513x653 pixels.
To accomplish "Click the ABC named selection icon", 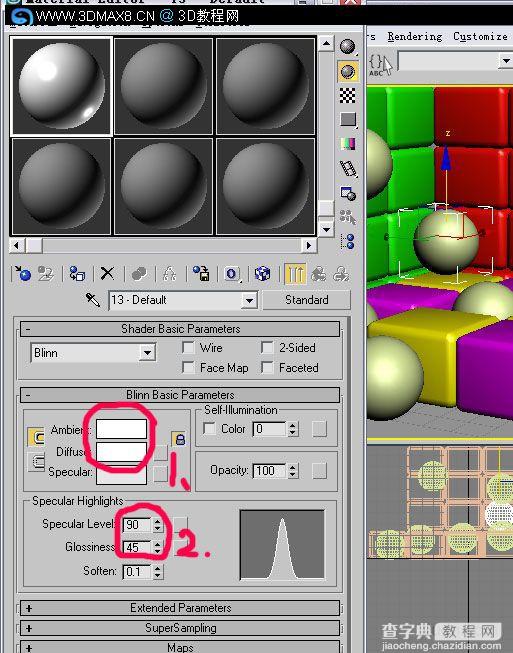I will pyautogui.click(x=380, y=65).
